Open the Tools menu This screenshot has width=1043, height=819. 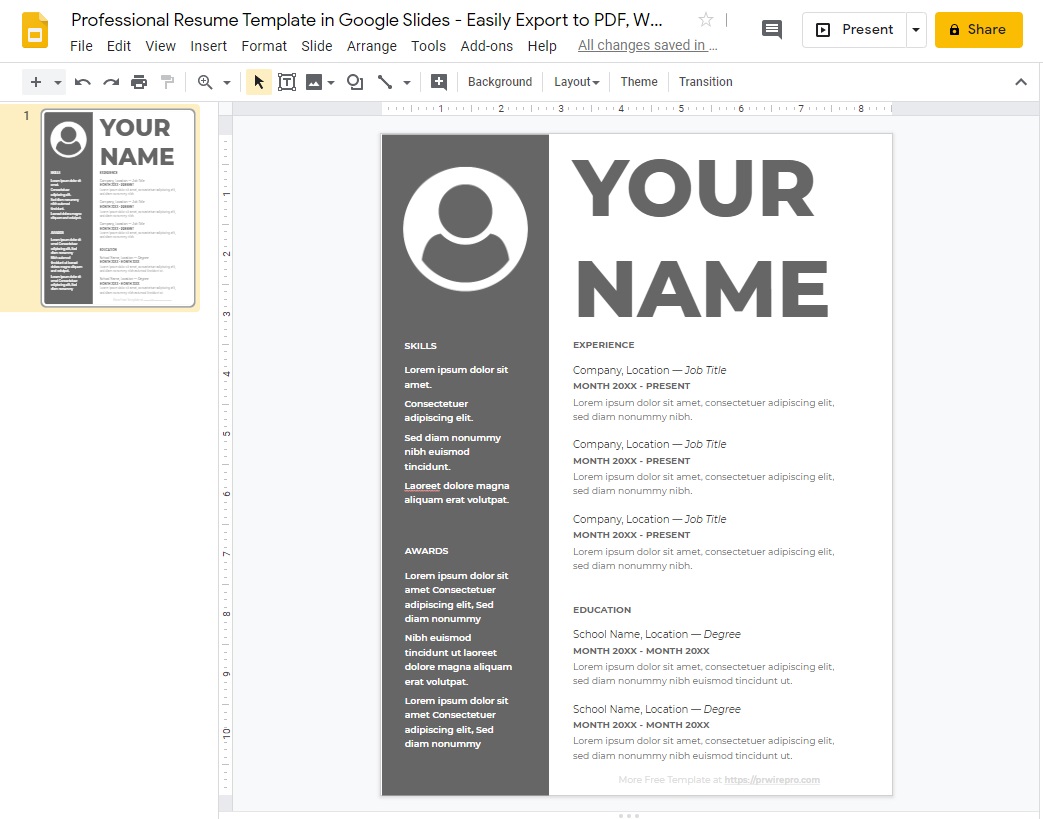click(428, 46)
